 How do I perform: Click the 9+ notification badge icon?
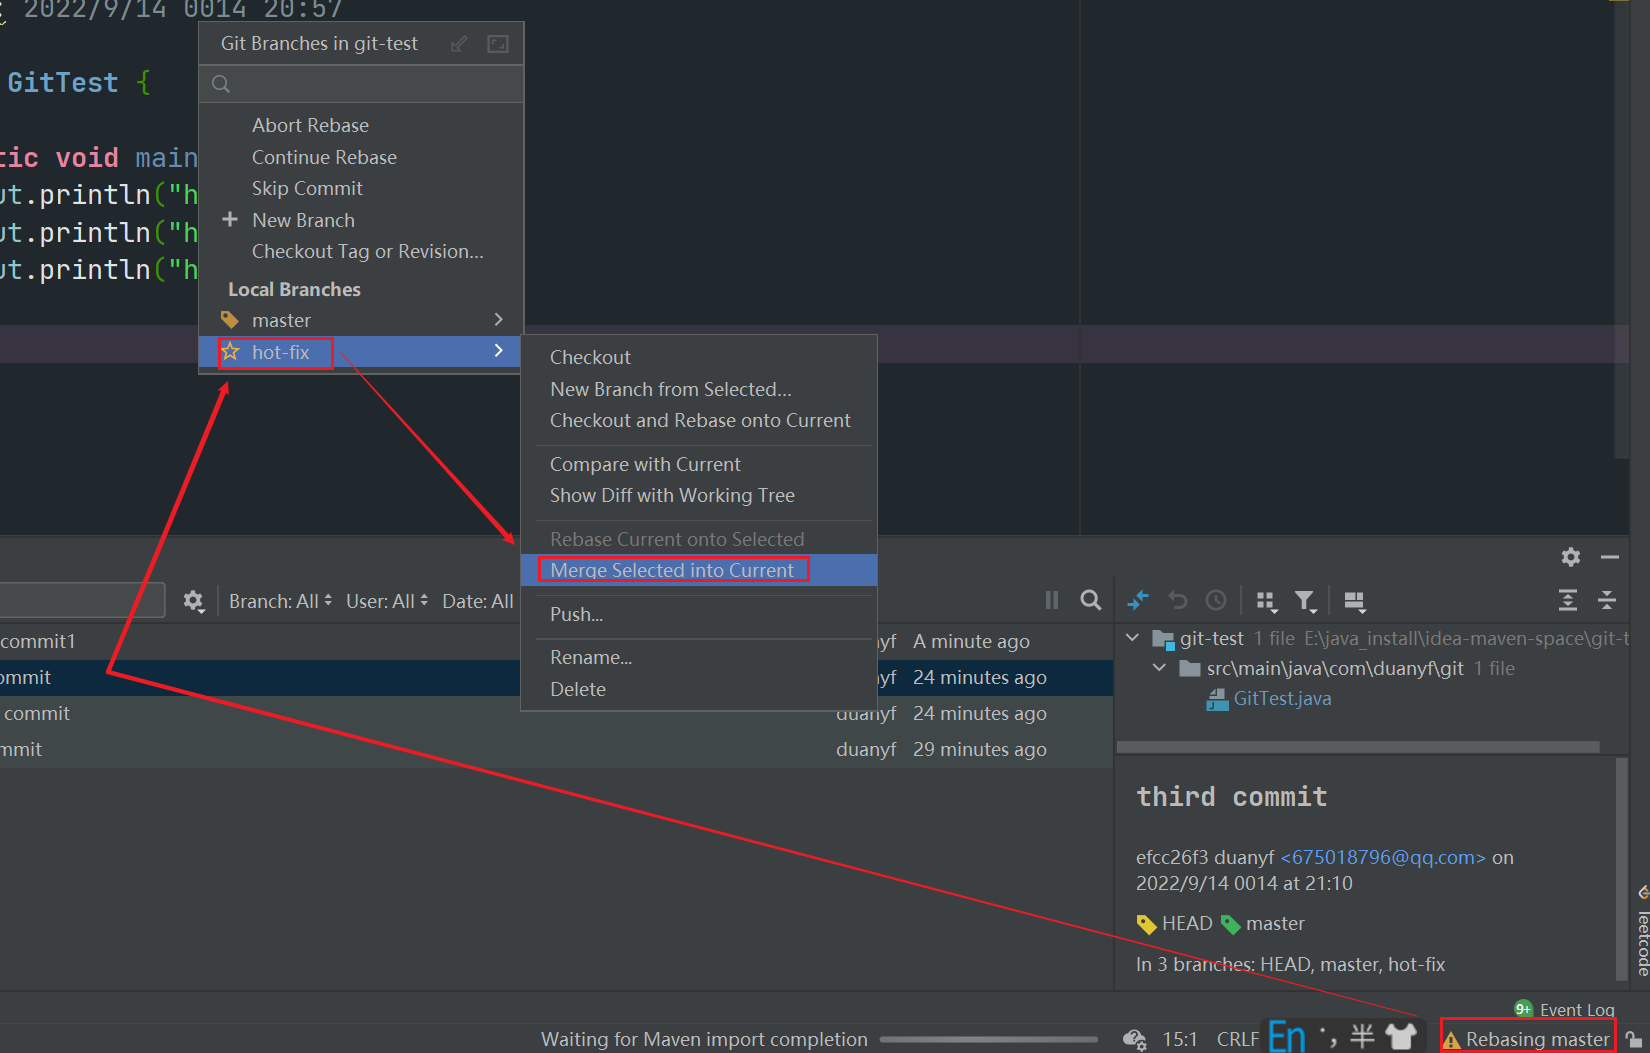click(1523, 1009)
